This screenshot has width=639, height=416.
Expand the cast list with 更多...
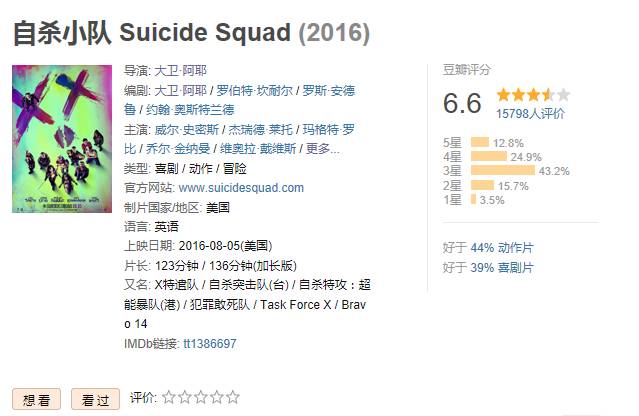pos(321,148)
